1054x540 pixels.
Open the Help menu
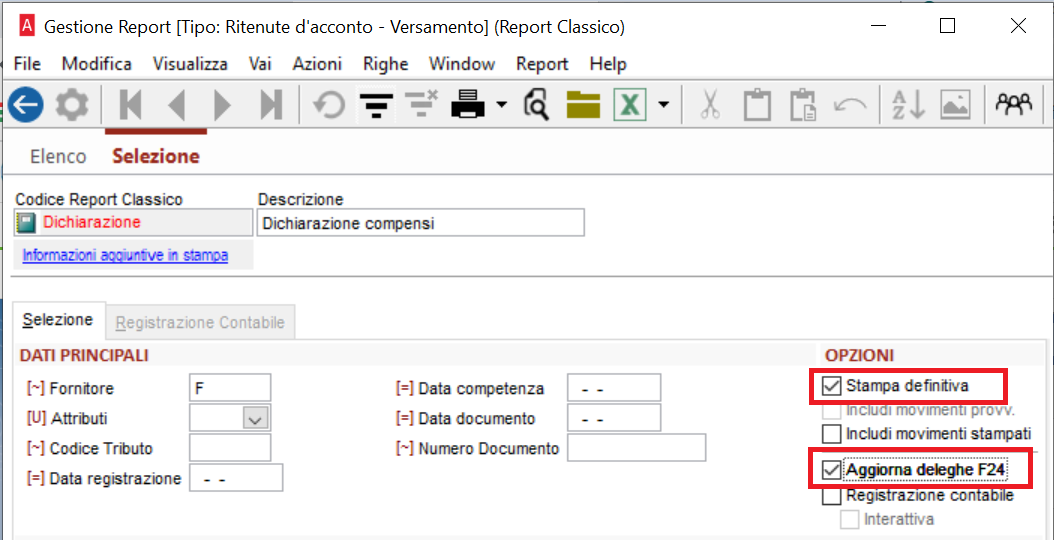click(x=608, y=64)
